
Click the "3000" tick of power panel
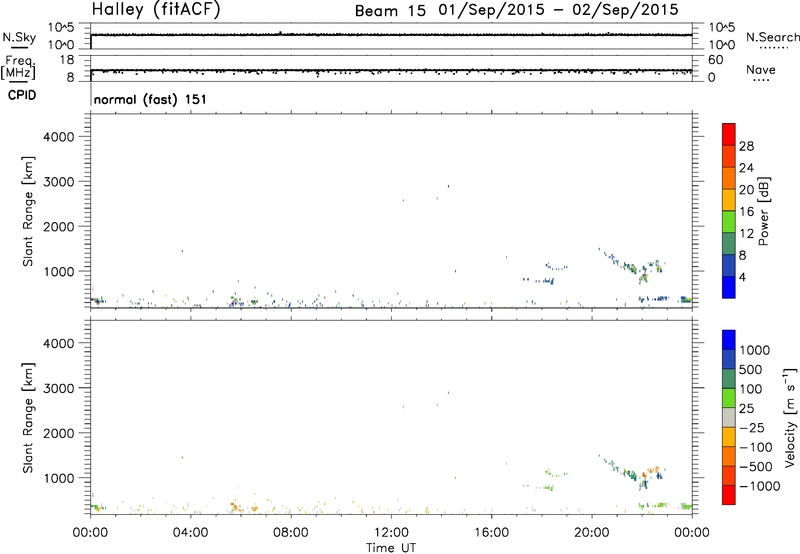coord(58,182)
